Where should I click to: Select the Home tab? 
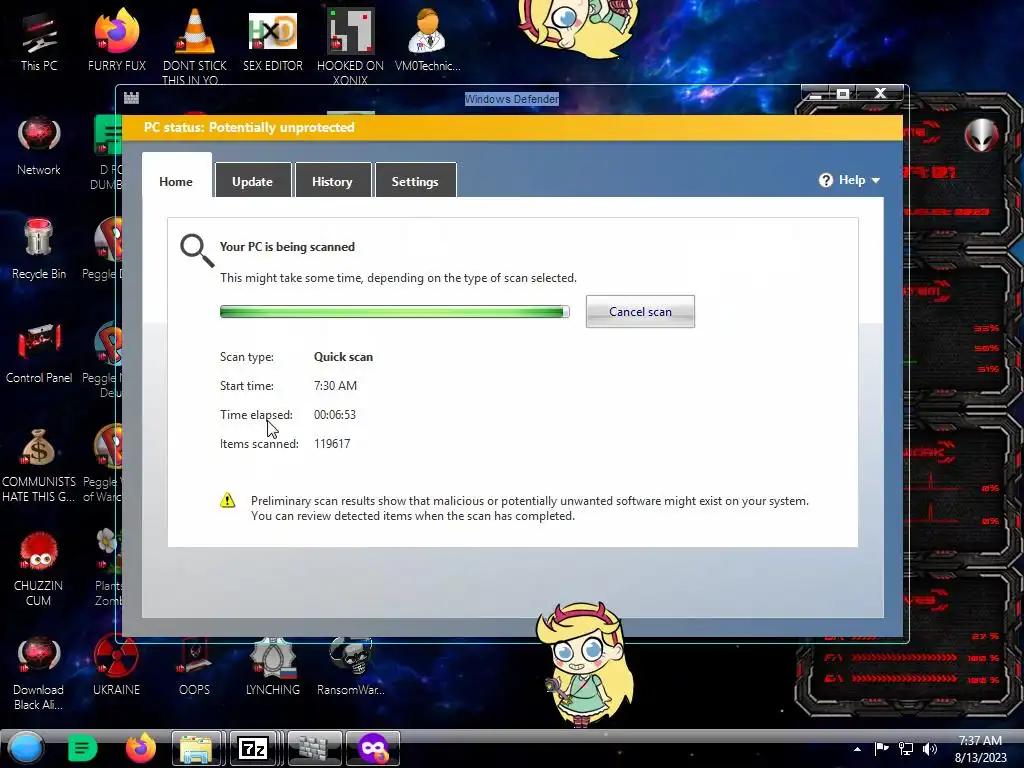tap(176, 176)
